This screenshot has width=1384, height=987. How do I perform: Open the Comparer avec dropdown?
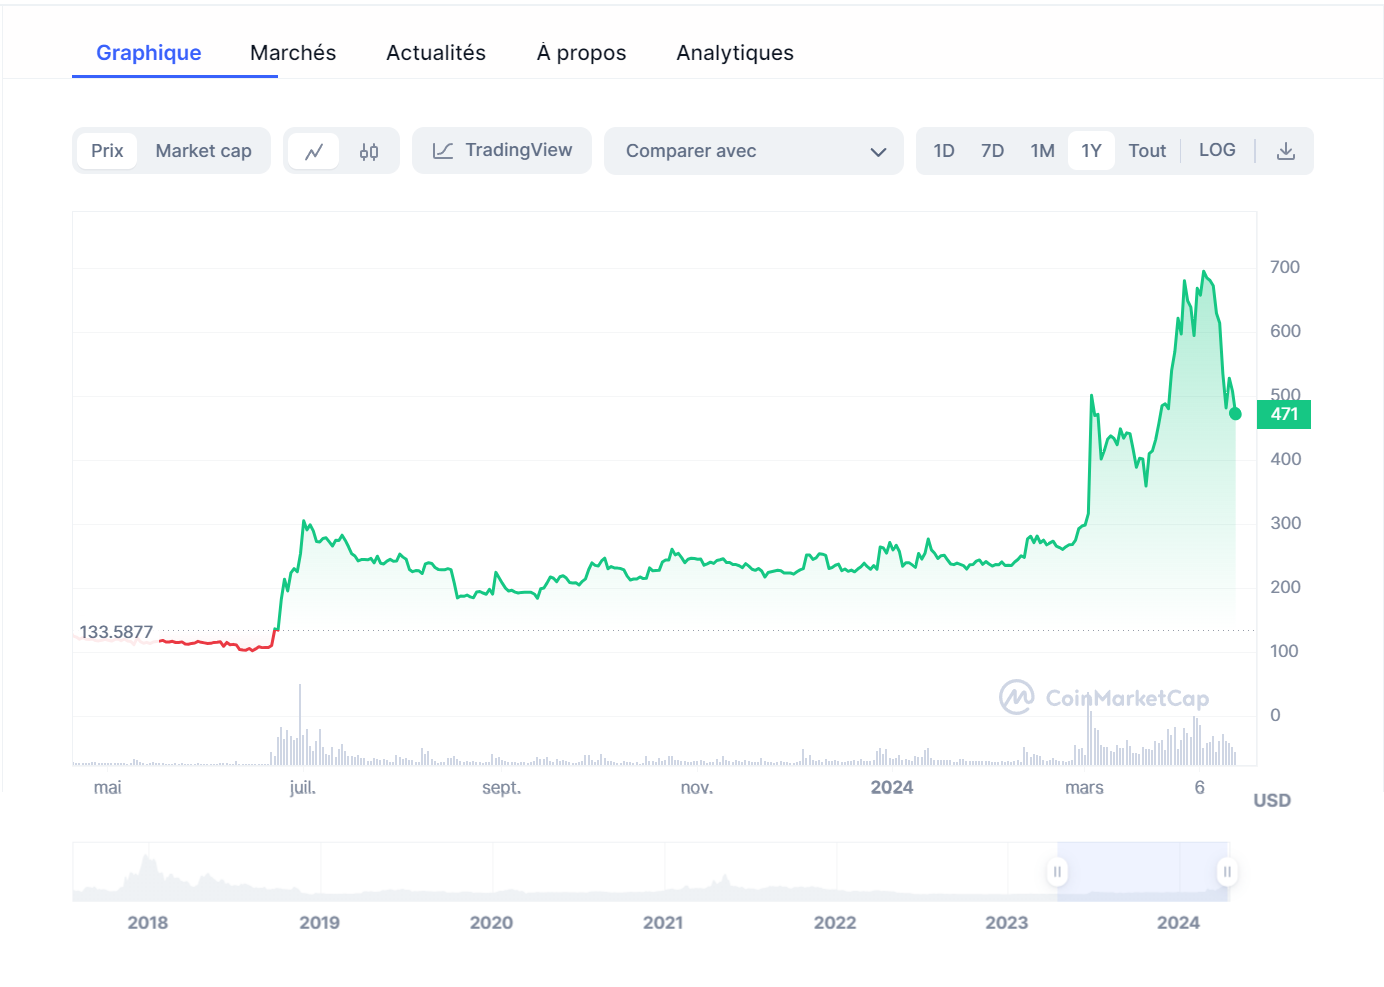pos(754,151)
